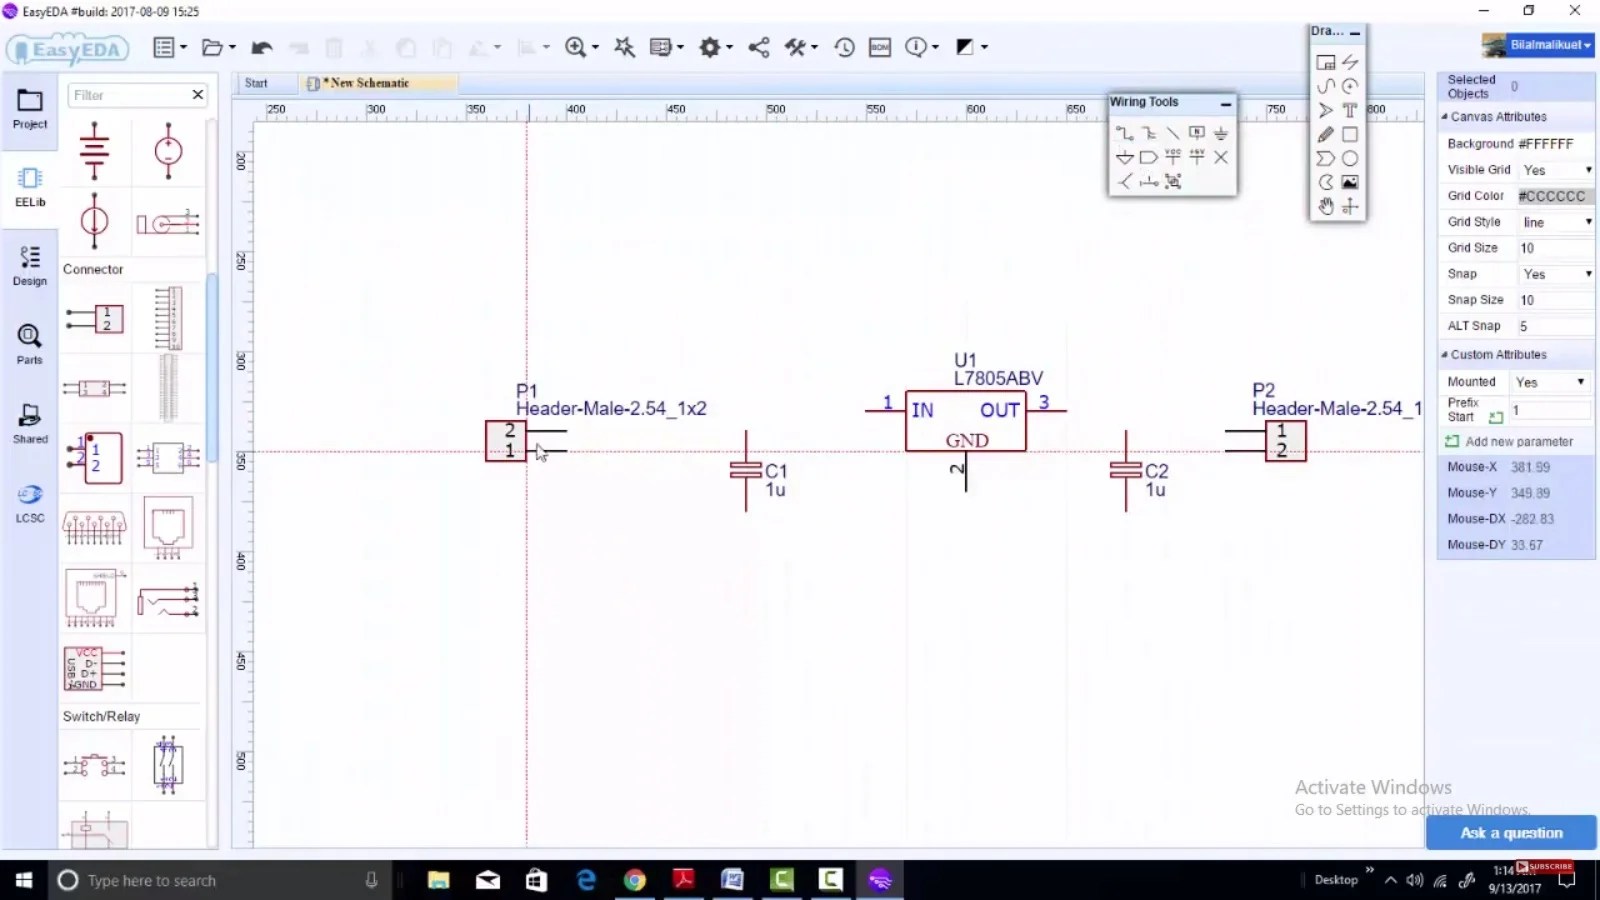Screen dimensions: 1600x900
Task: Select the Net Label tool
Action: 1197,132
